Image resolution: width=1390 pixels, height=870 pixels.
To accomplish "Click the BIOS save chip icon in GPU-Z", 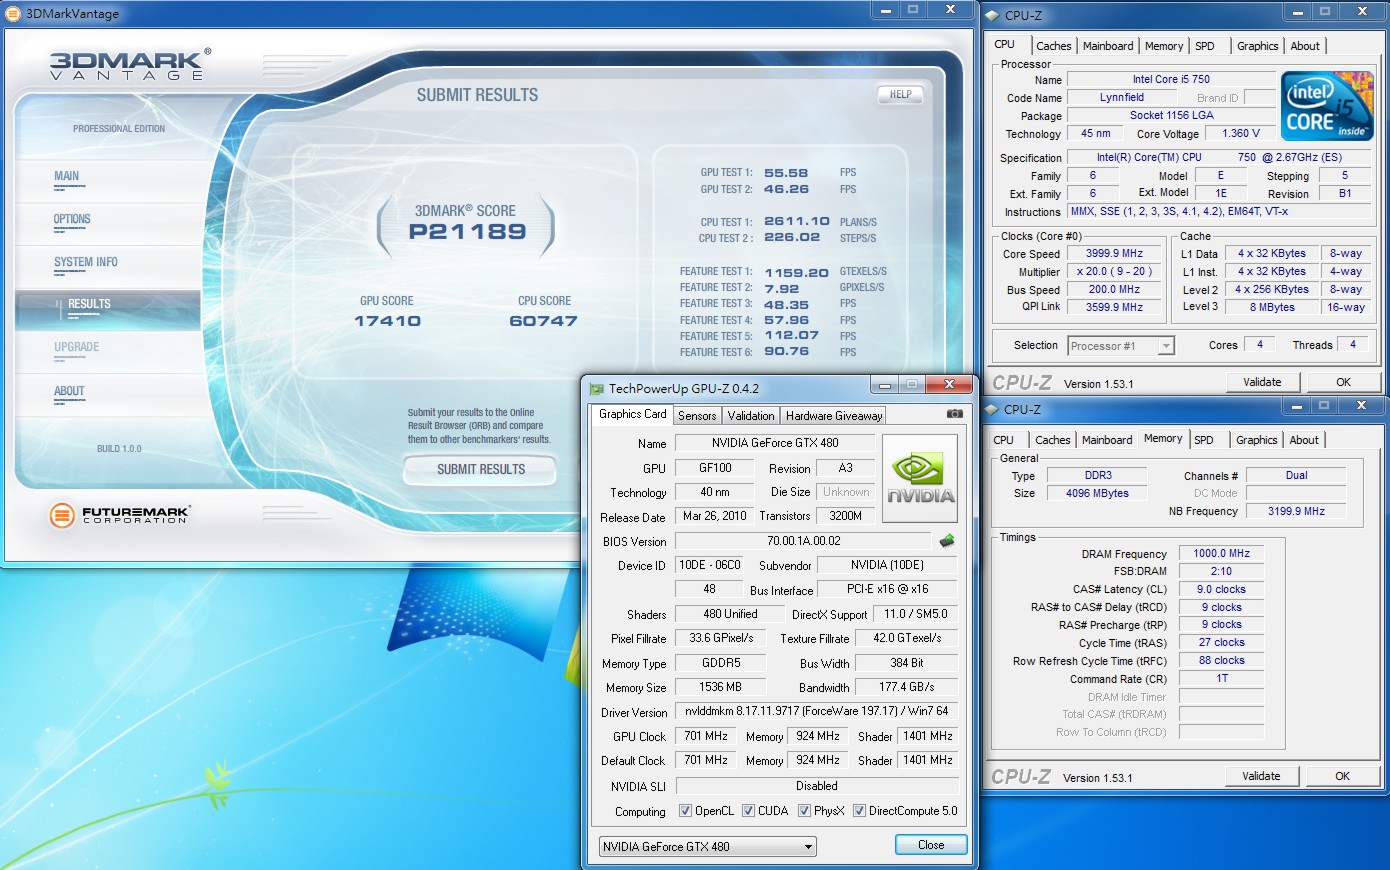I will (947, 541).
